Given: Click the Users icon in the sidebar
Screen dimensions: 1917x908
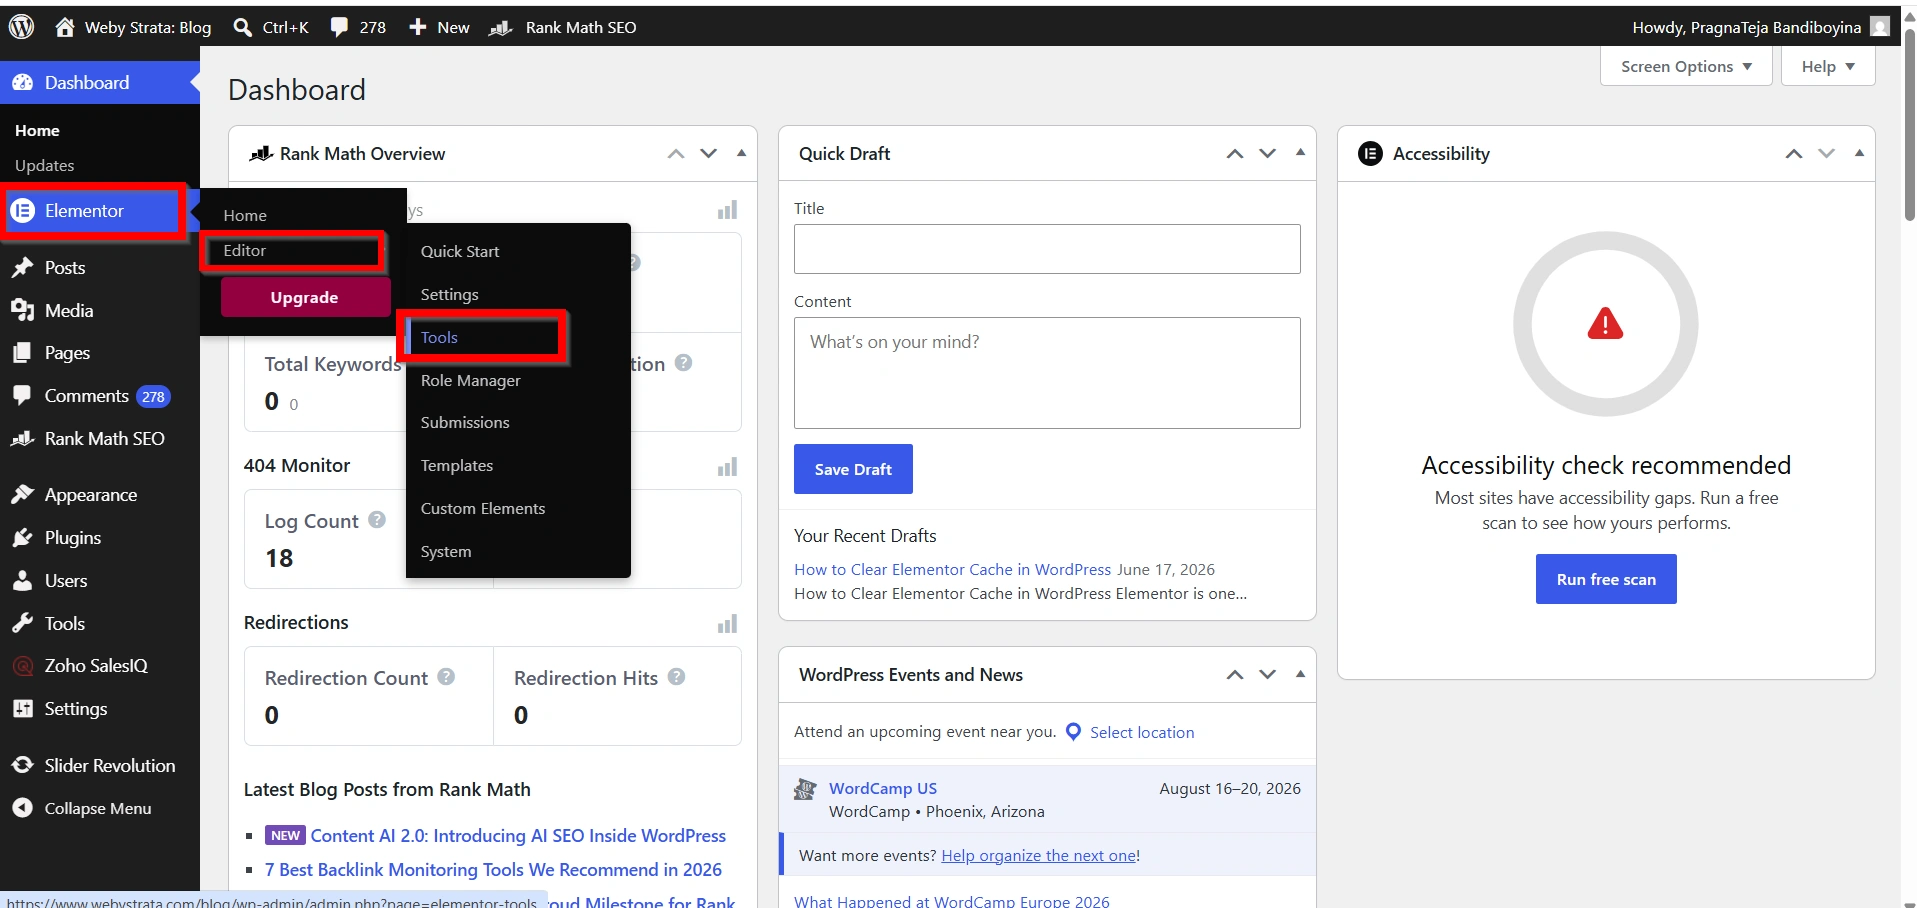Looking at the screenshot, I should [22, 581].
